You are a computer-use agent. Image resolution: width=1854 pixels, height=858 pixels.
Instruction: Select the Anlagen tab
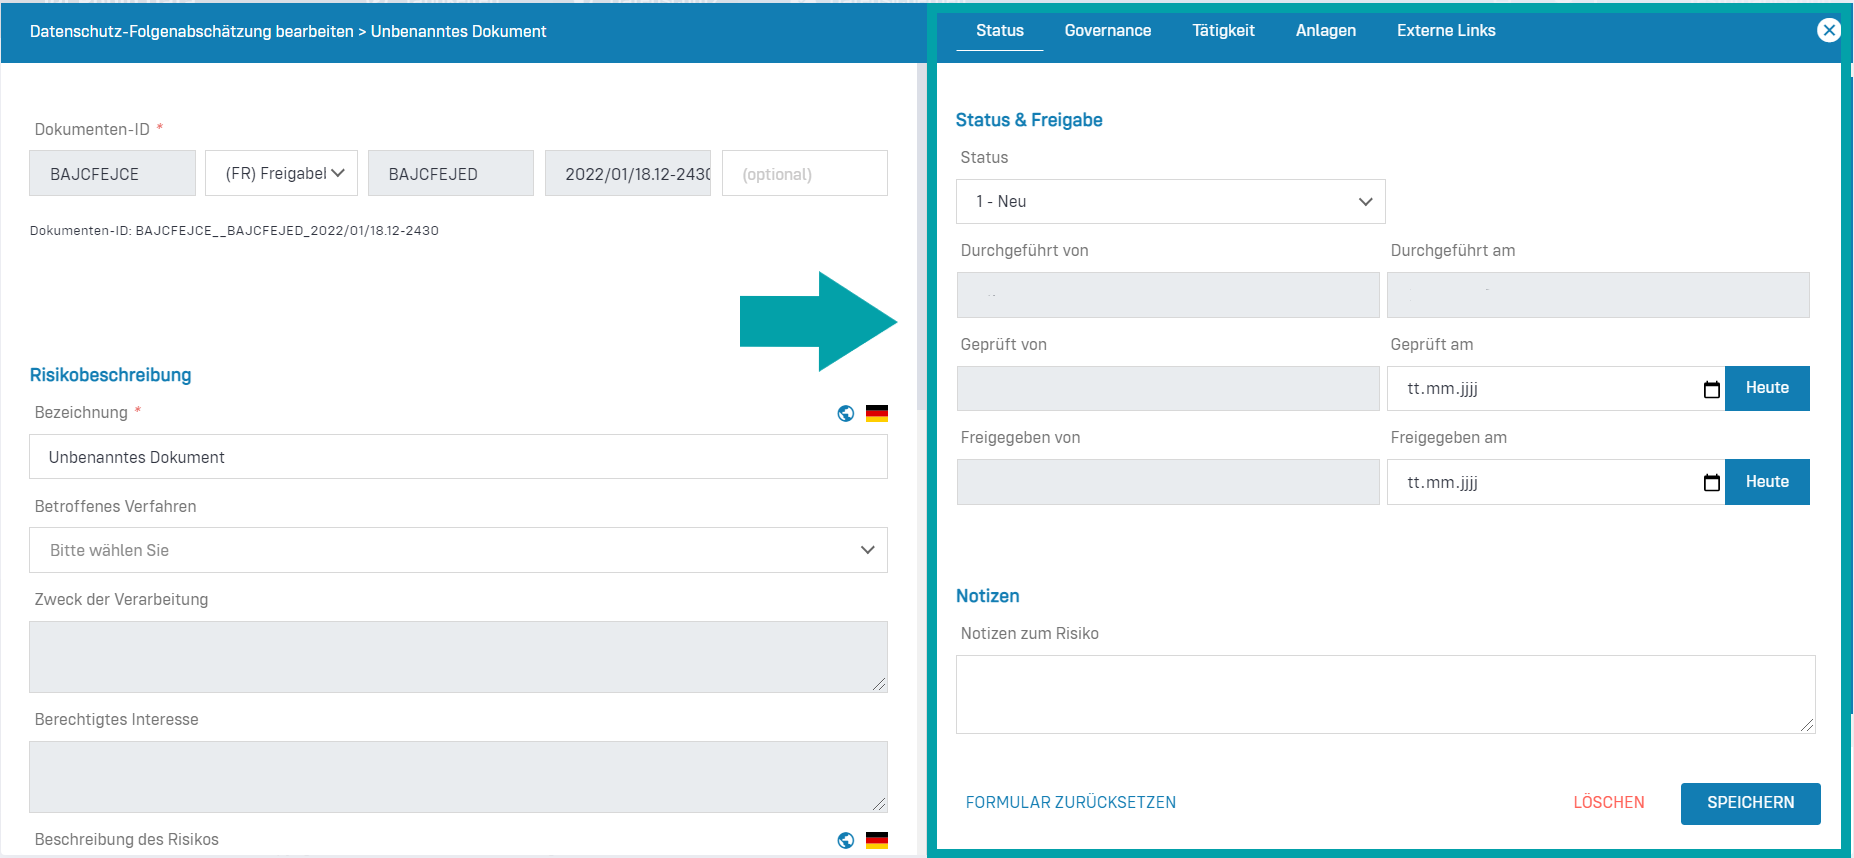(1325, 31)
